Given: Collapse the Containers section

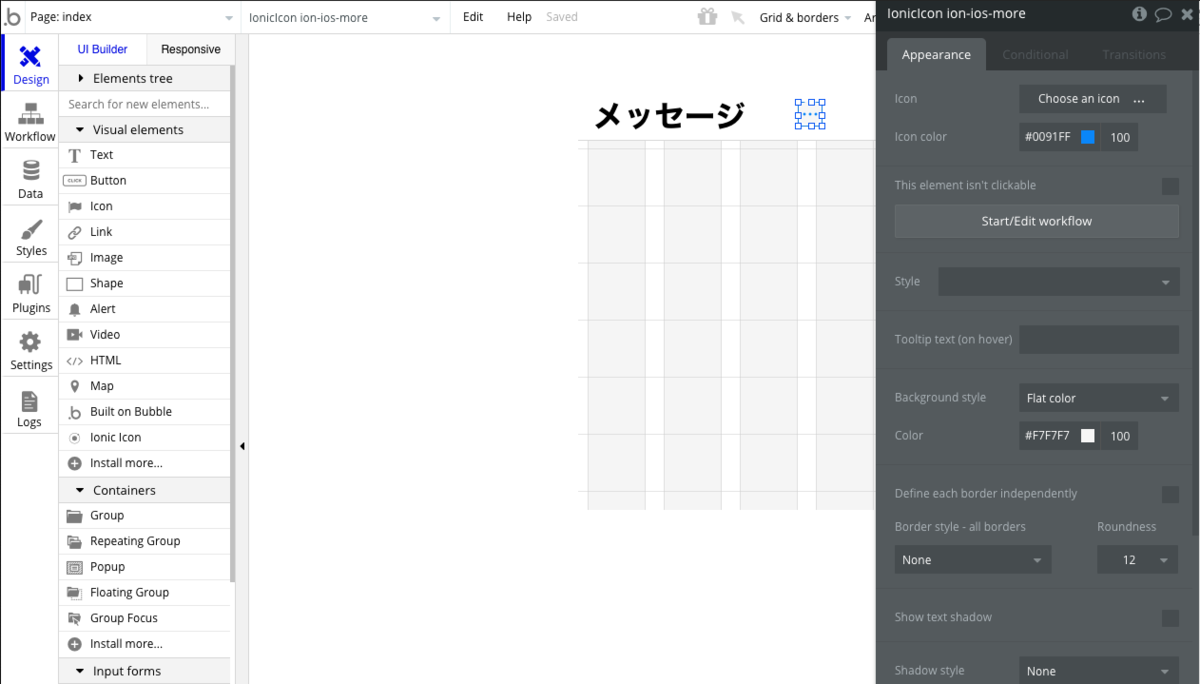Looking at the screenshot, I should (145, 490).
